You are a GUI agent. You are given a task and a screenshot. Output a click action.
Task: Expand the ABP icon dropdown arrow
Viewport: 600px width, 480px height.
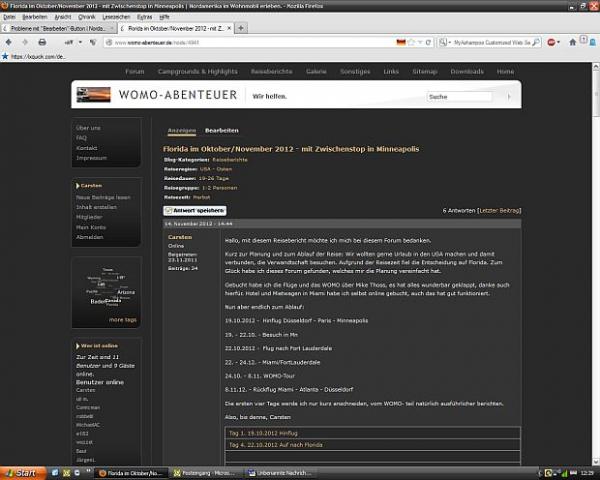558,42
